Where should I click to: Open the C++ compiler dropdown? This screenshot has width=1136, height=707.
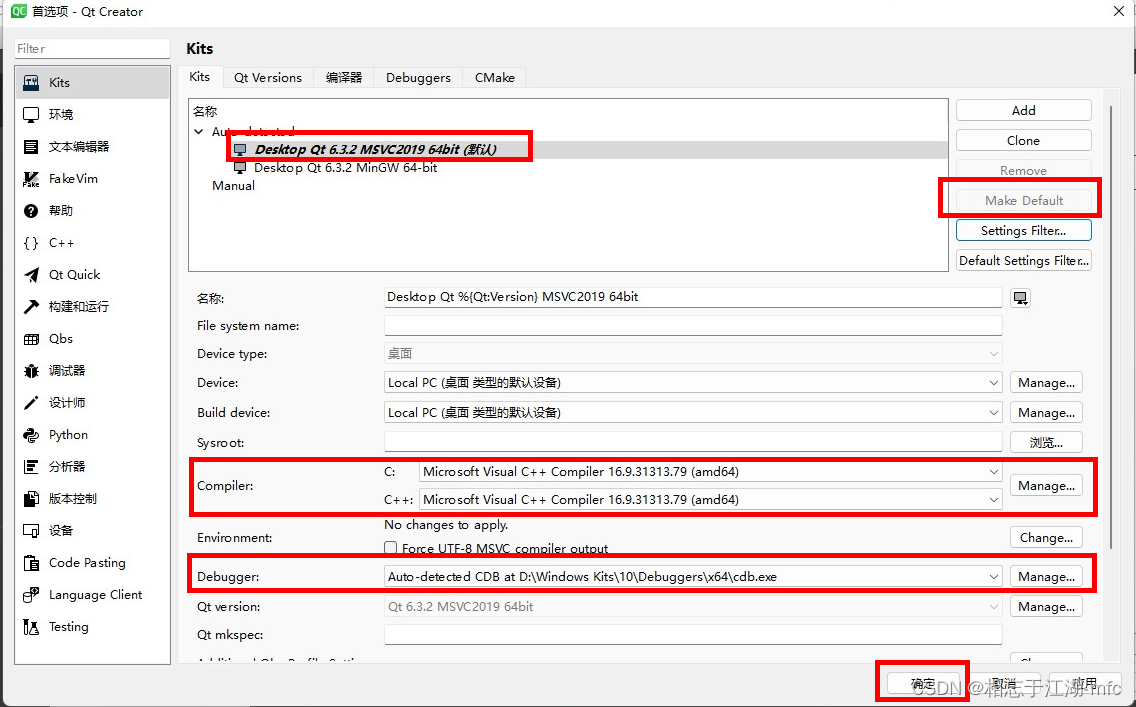(x=711, y=499)
